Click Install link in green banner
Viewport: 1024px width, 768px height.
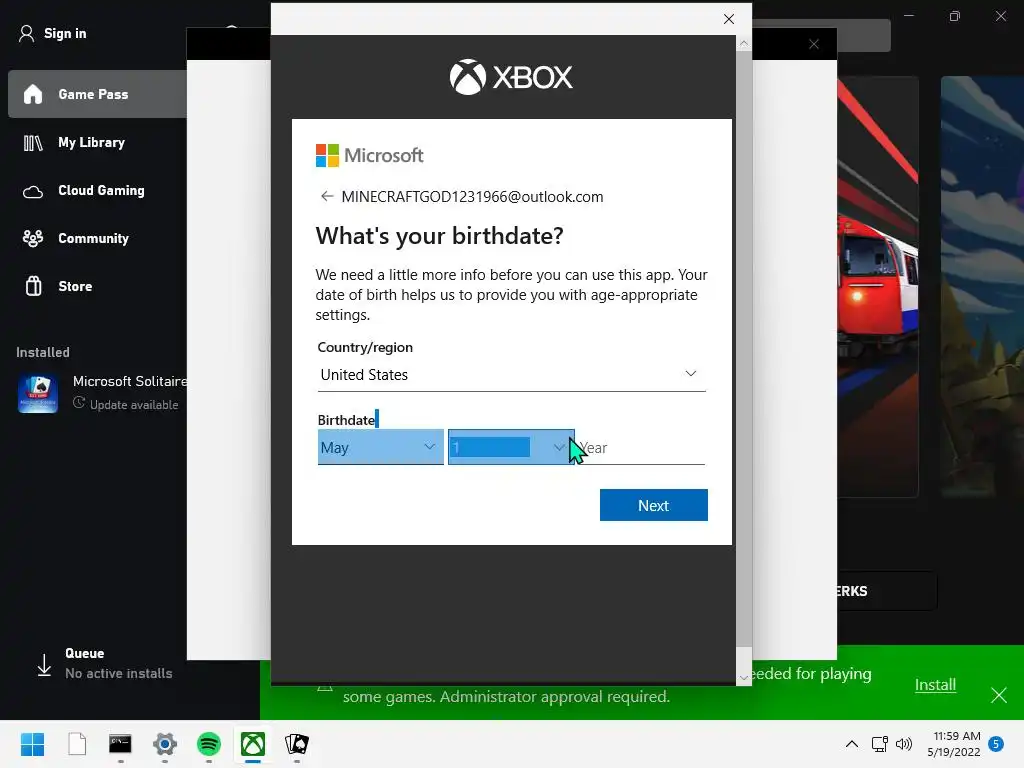point(935,684)
